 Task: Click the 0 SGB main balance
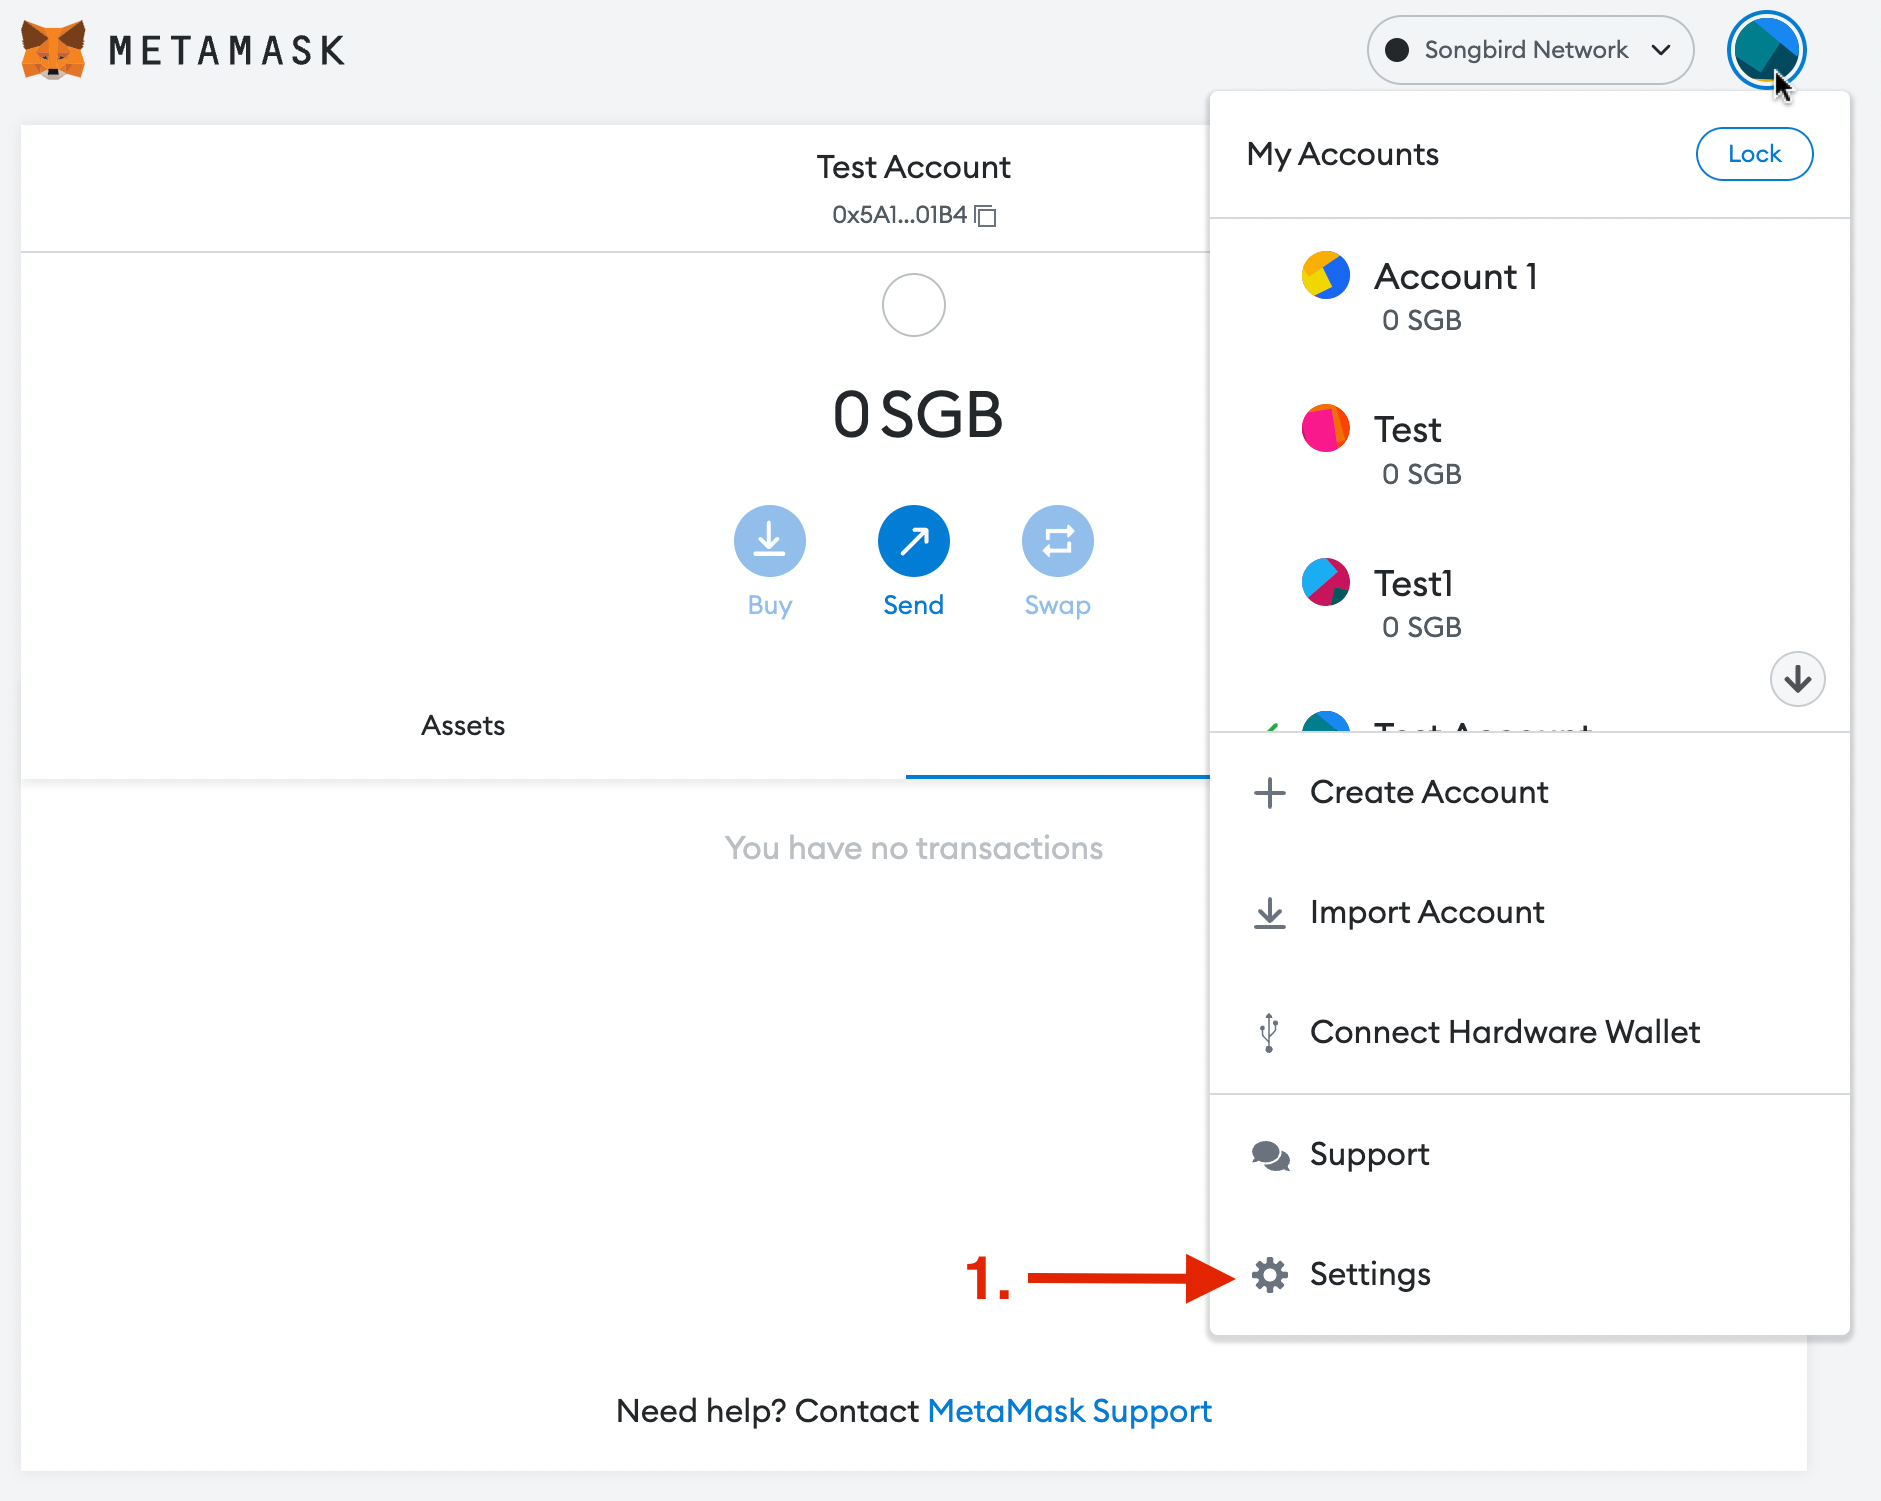917,414
